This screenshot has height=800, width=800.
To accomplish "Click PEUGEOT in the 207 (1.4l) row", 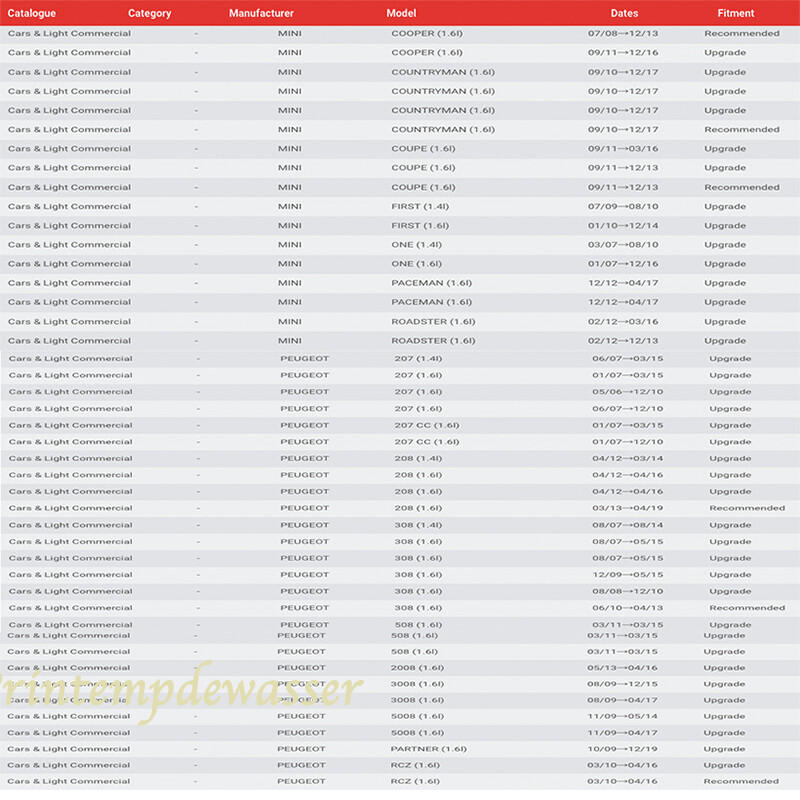I will [x=305, y=359].
